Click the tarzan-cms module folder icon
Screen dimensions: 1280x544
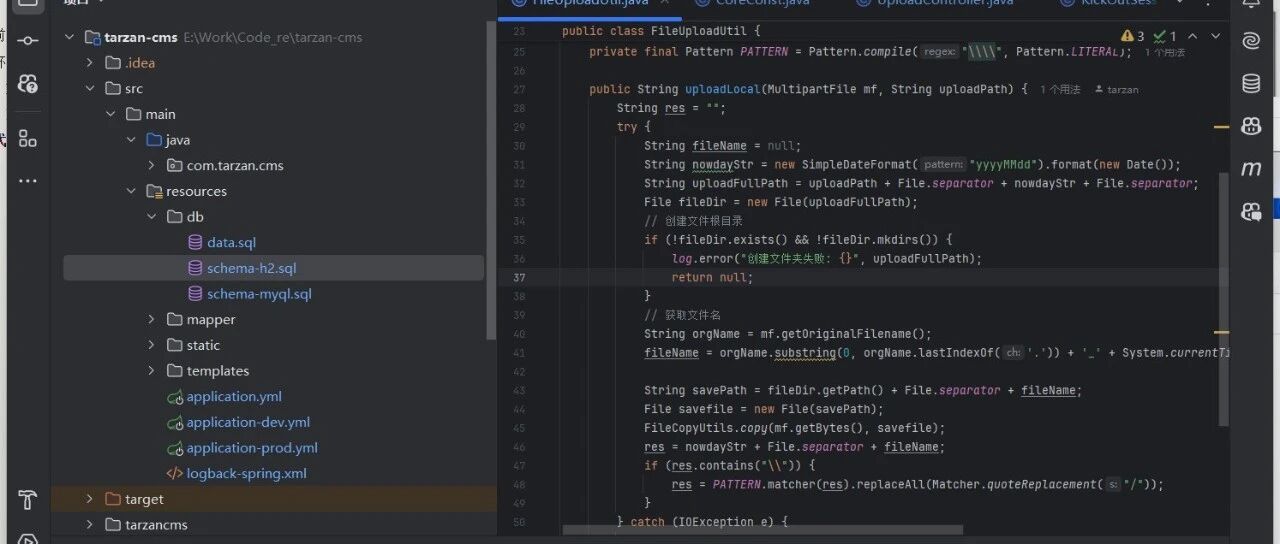(93, 38)
